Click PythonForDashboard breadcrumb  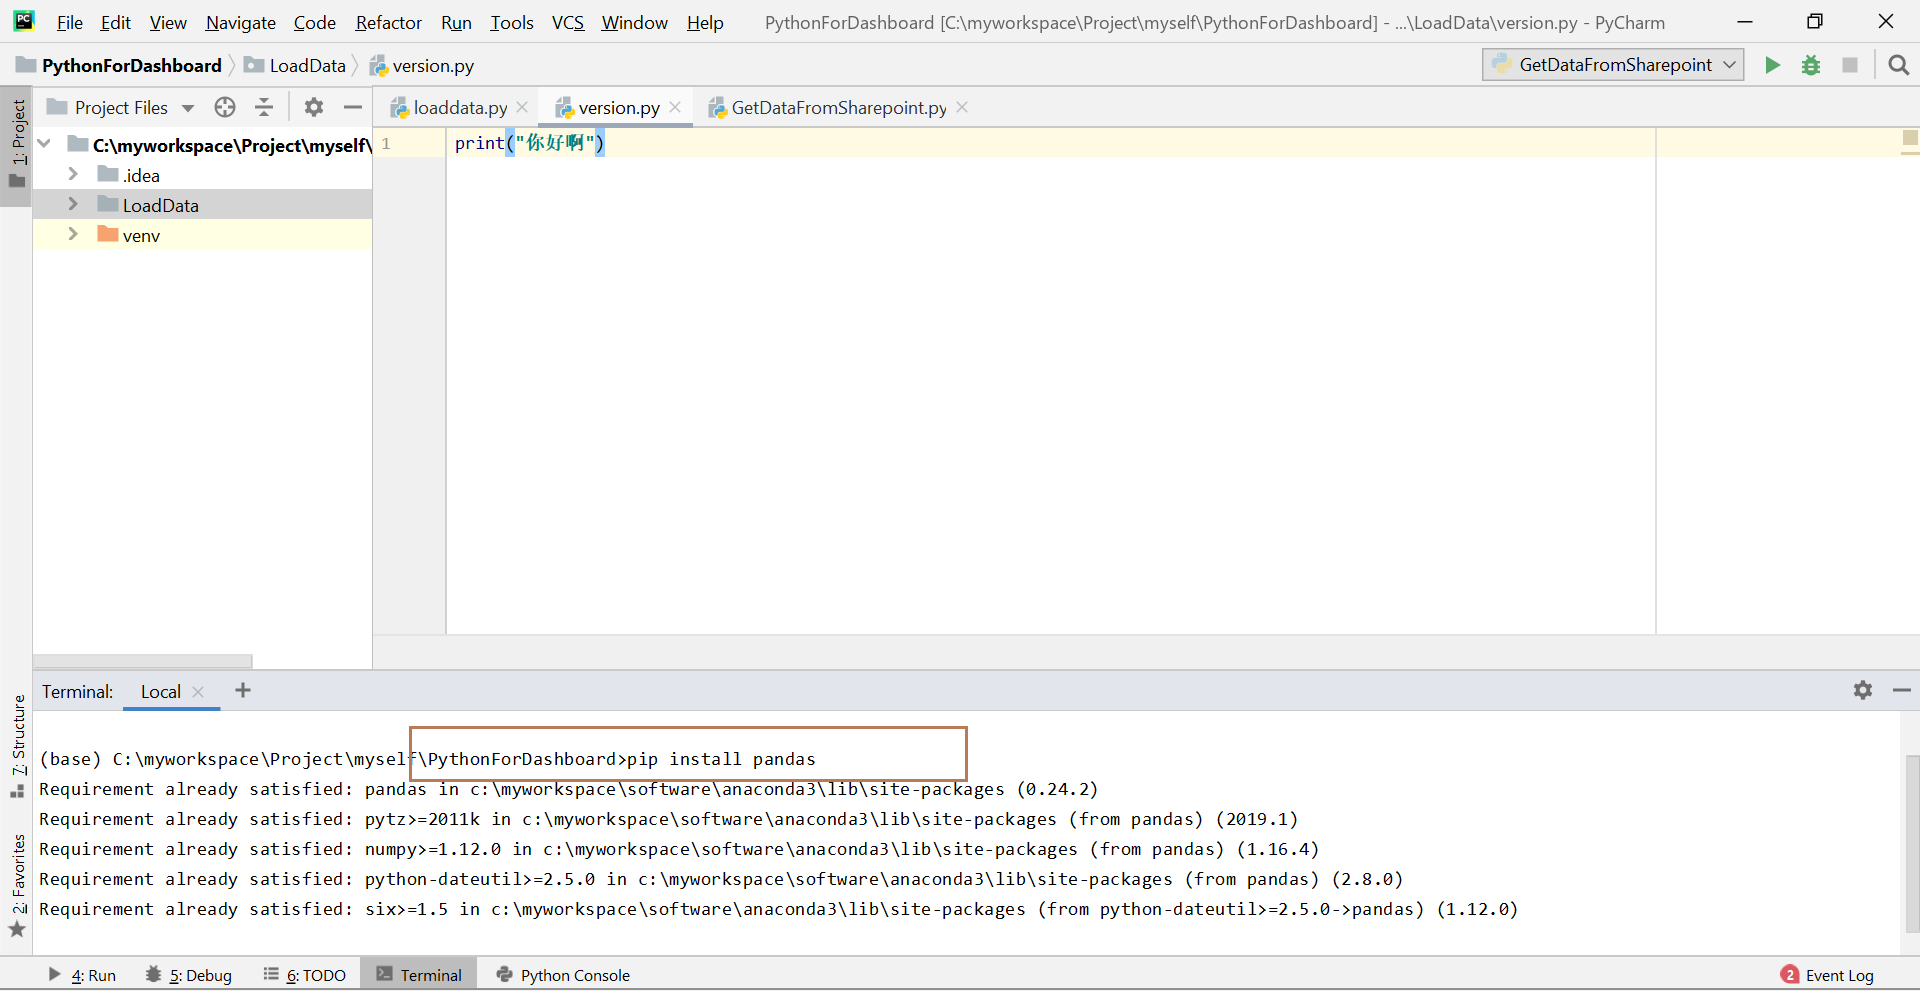pos(120,65)
